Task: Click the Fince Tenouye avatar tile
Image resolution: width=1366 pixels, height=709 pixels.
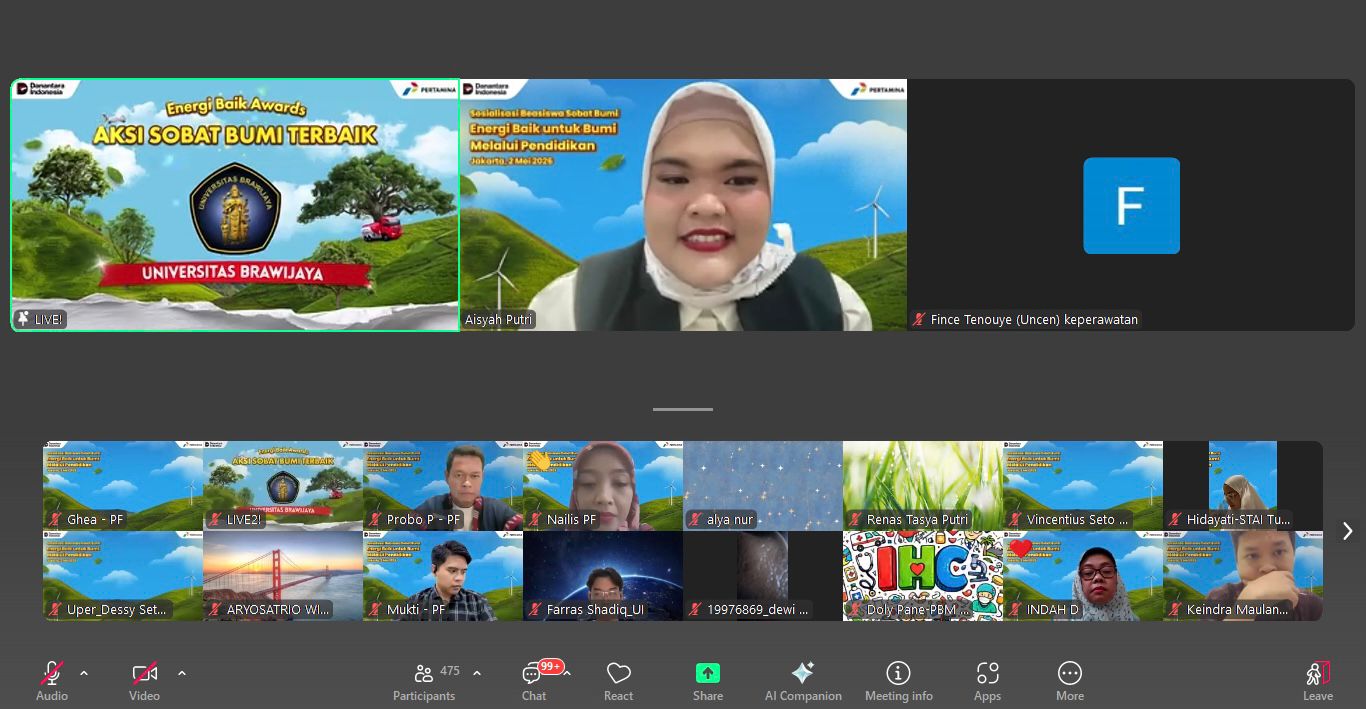Action: 1131,205
